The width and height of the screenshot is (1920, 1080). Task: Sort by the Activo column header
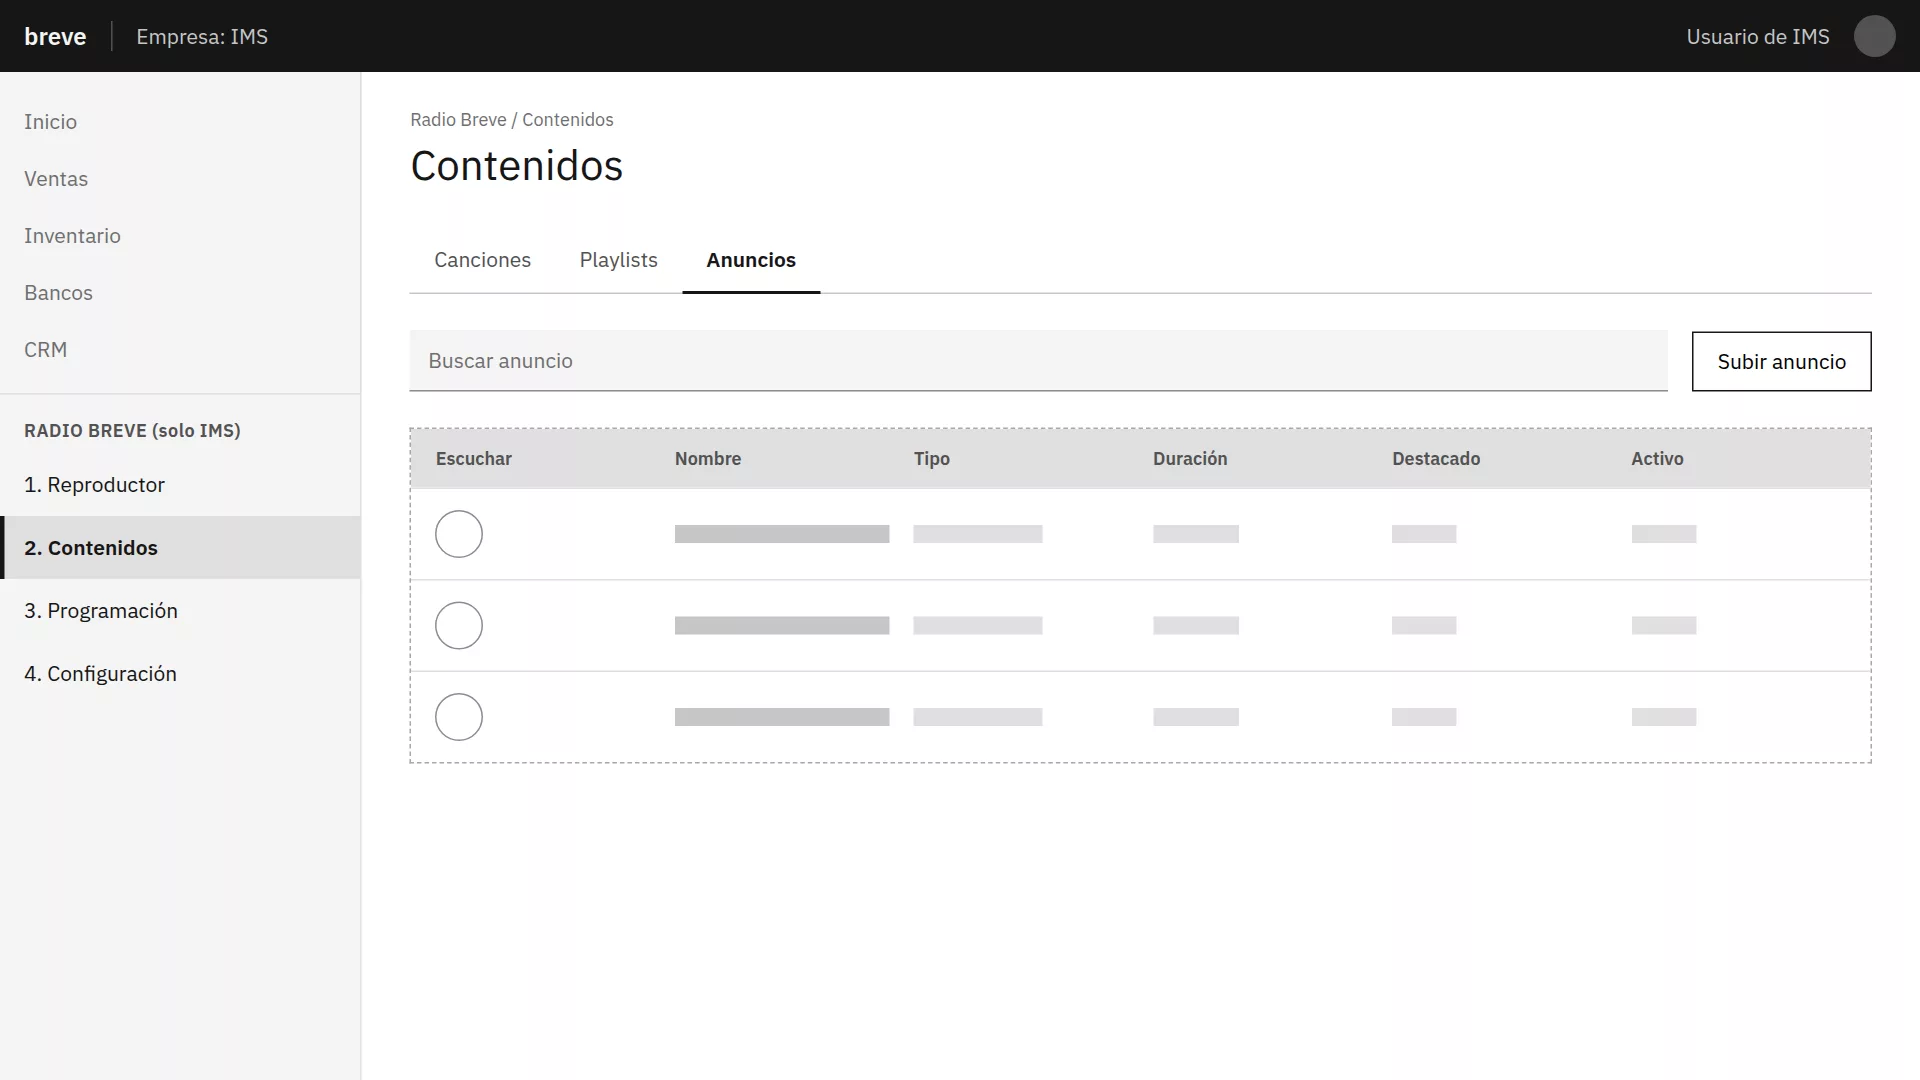[1657, 459]
